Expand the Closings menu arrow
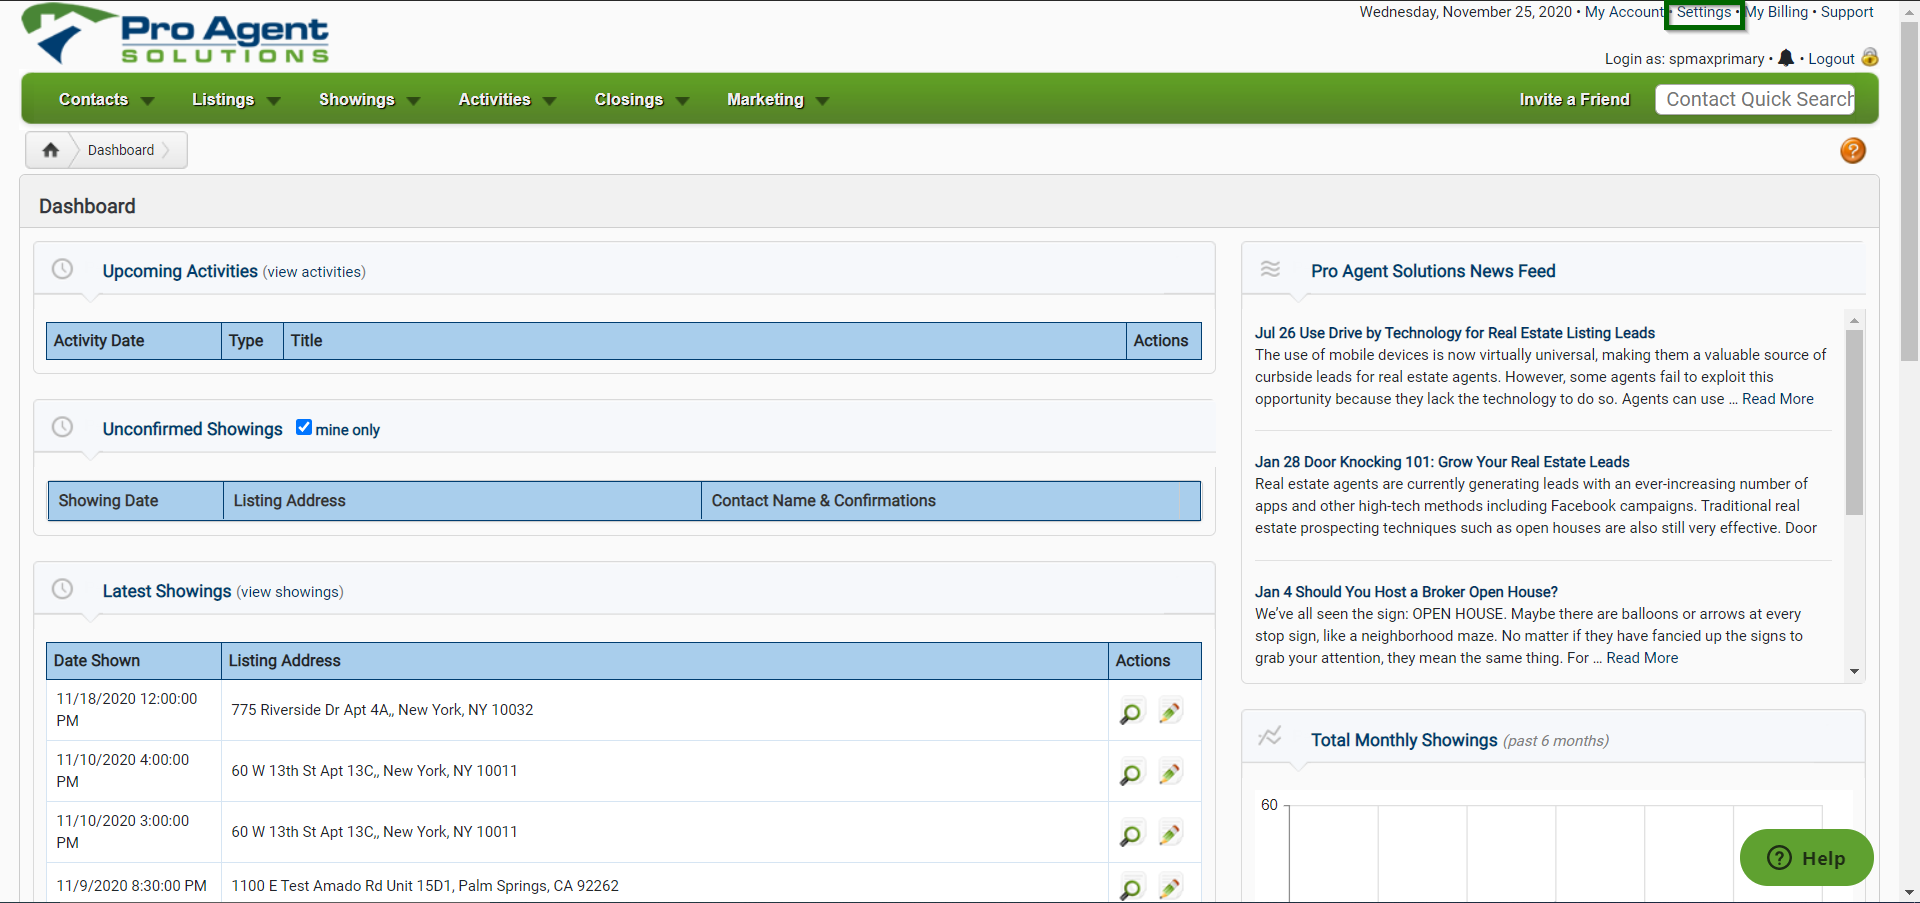This screenshot has width=1920, height=903. (x=683, y=101)
